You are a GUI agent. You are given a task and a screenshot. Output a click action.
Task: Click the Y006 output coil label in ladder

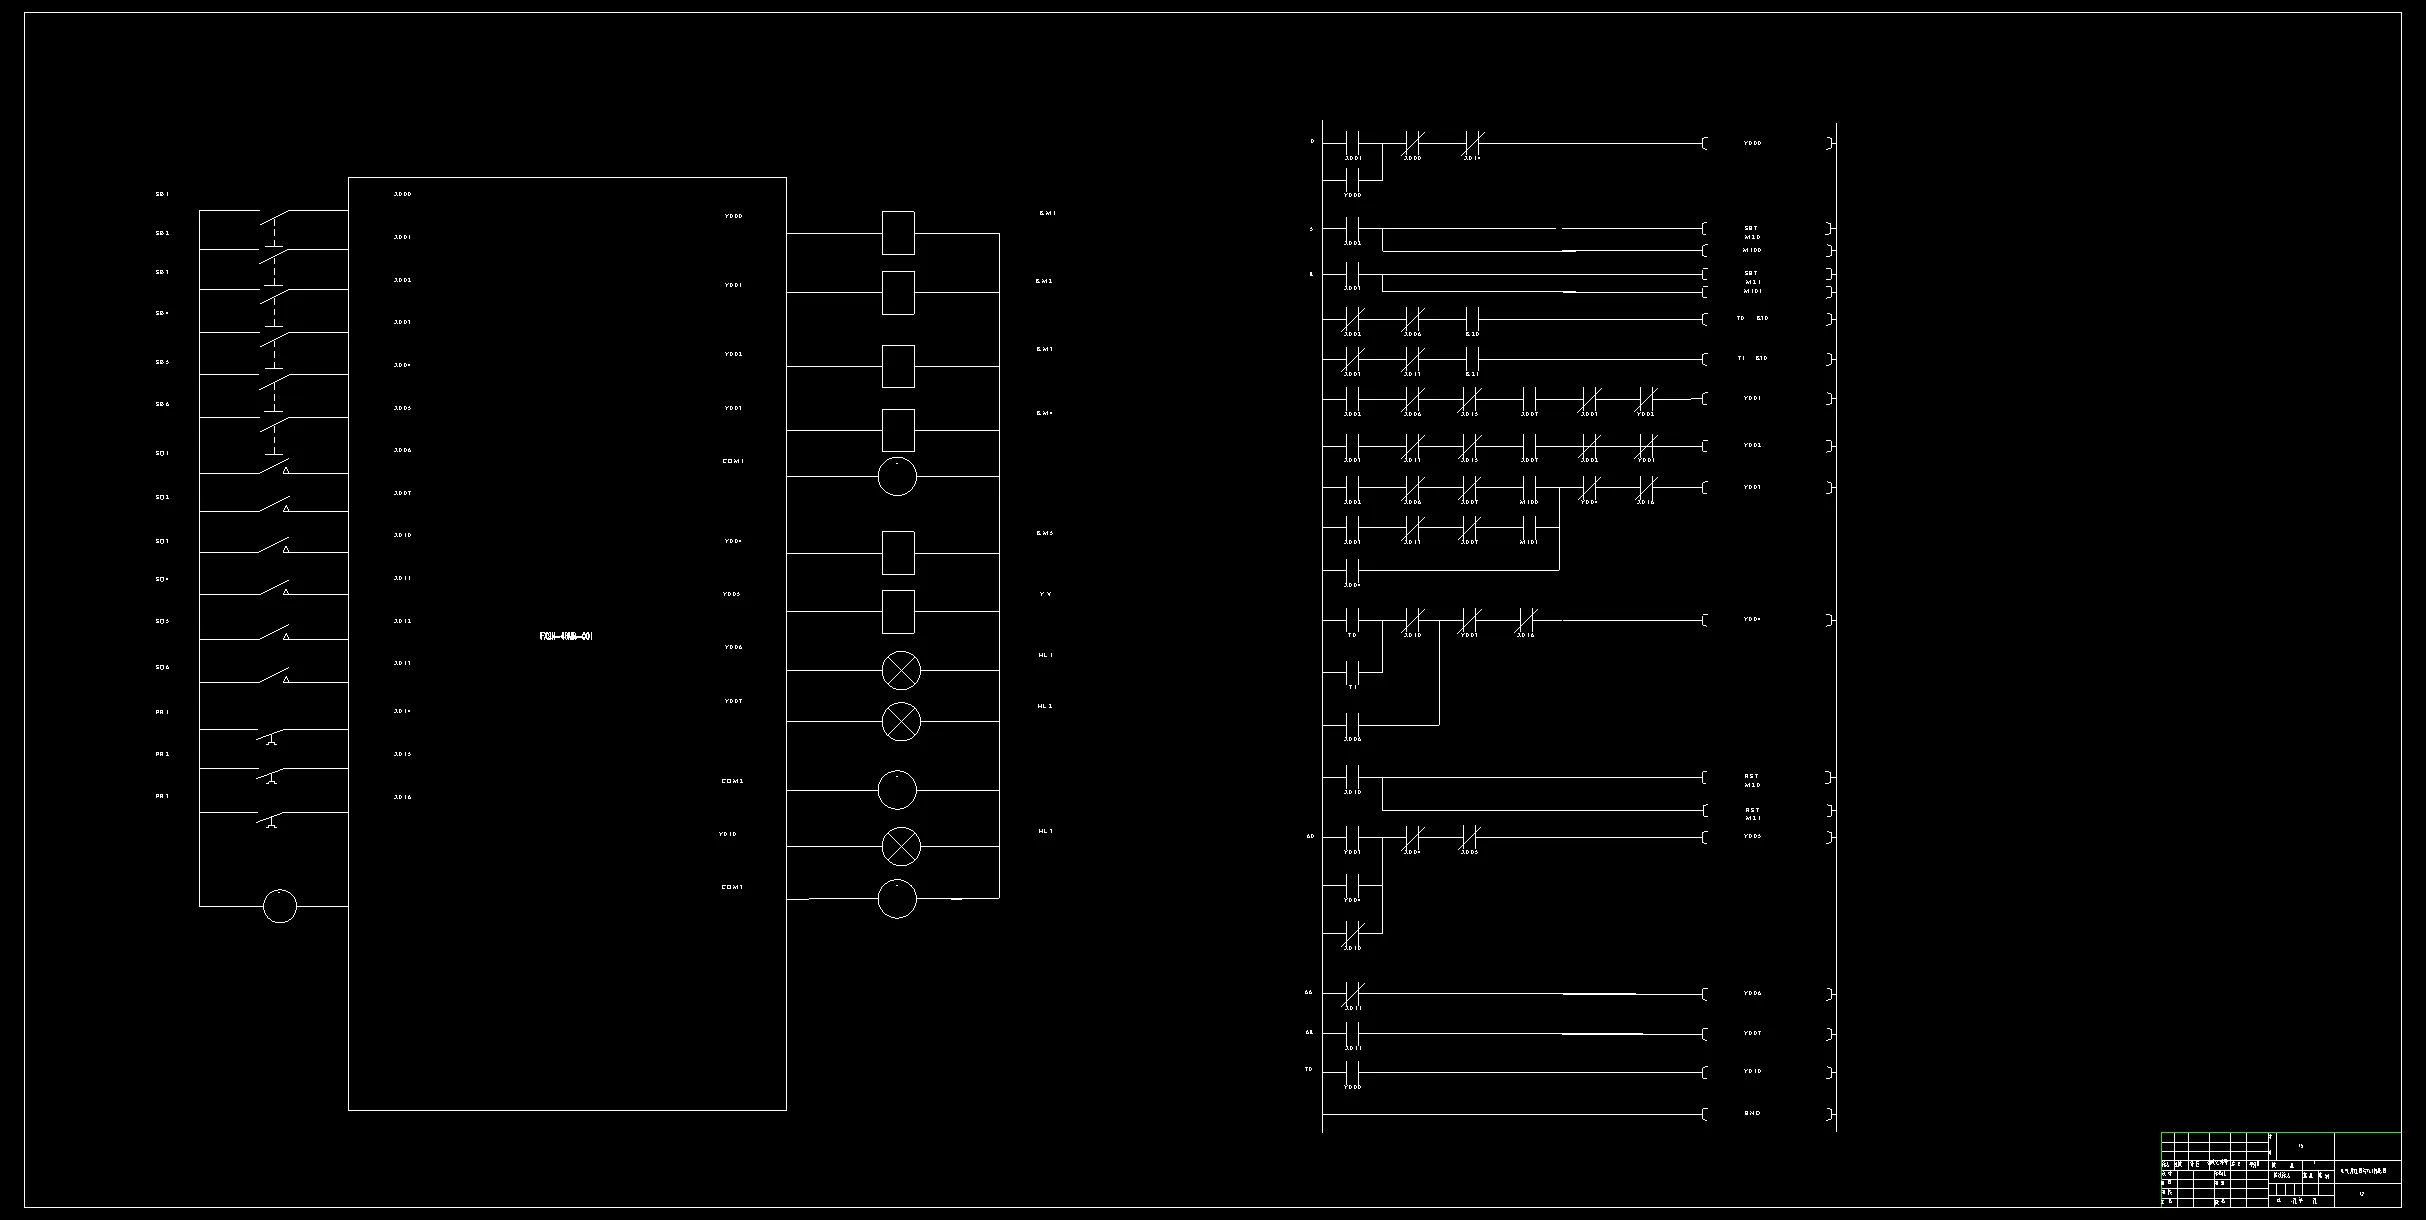click(1752, 993)
